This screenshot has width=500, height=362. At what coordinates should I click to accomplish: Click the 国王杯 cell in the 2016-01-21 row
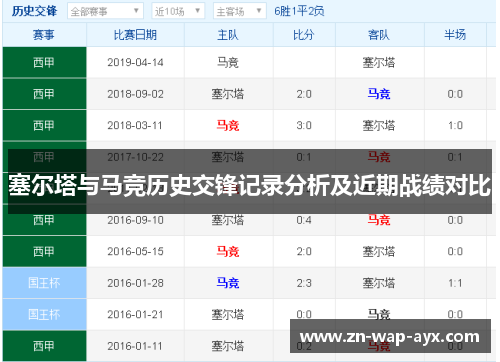pyautogui.click(x=44, y=314)
